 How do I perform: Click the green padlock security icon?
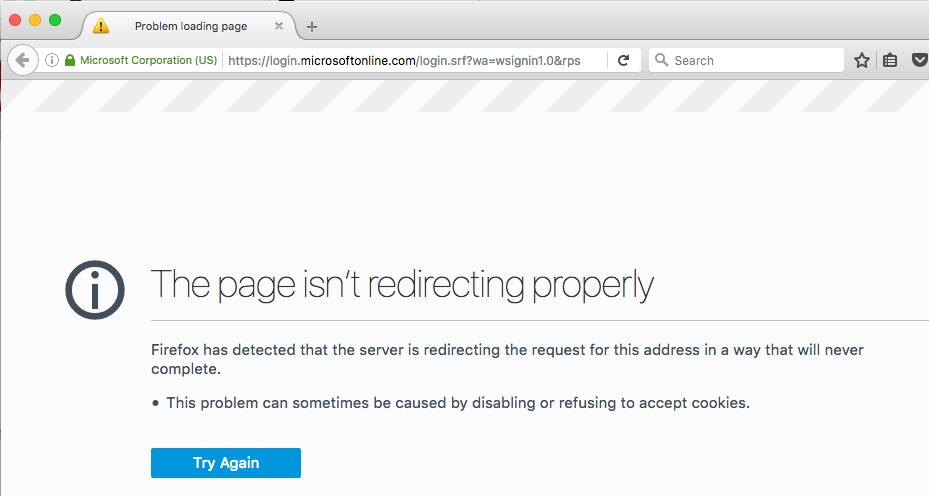tap(70, 60)
